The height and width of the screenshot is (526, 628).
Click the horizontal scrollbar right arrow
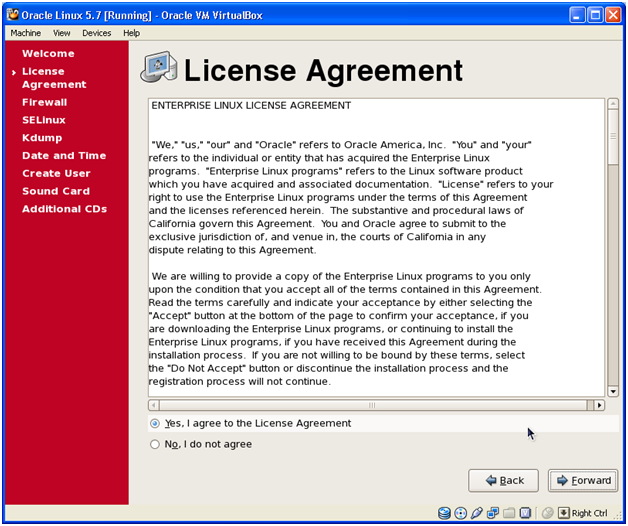pyautogui.click(x=600, y=405)
